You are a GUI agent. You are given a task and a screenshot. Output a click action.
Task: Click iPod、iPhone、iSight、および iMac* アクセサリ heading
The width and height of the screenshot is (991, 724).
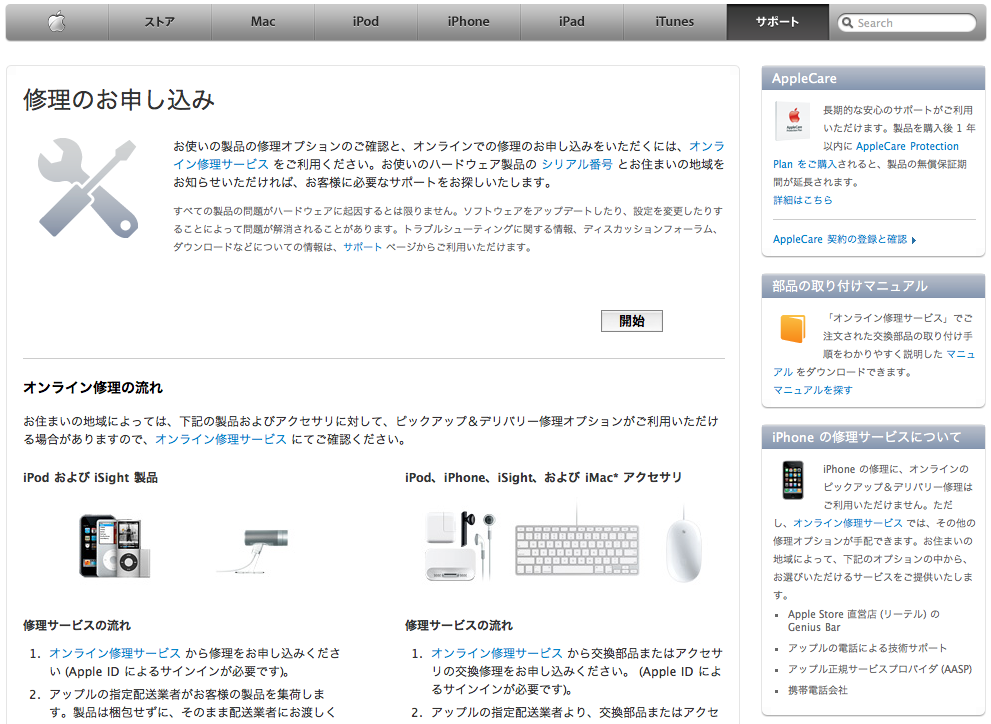544,478
